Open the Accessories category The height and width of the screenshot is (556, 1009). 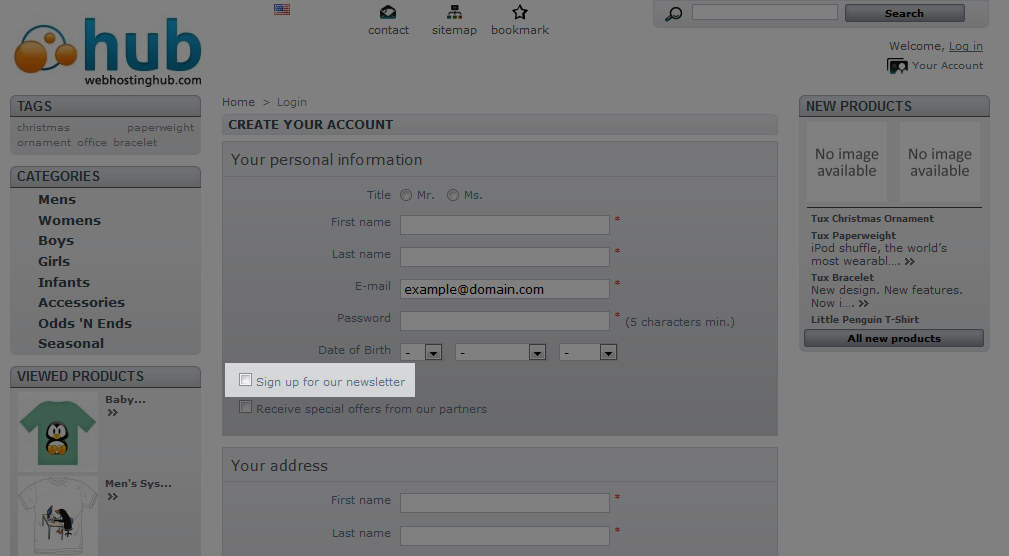coord(81,302)
